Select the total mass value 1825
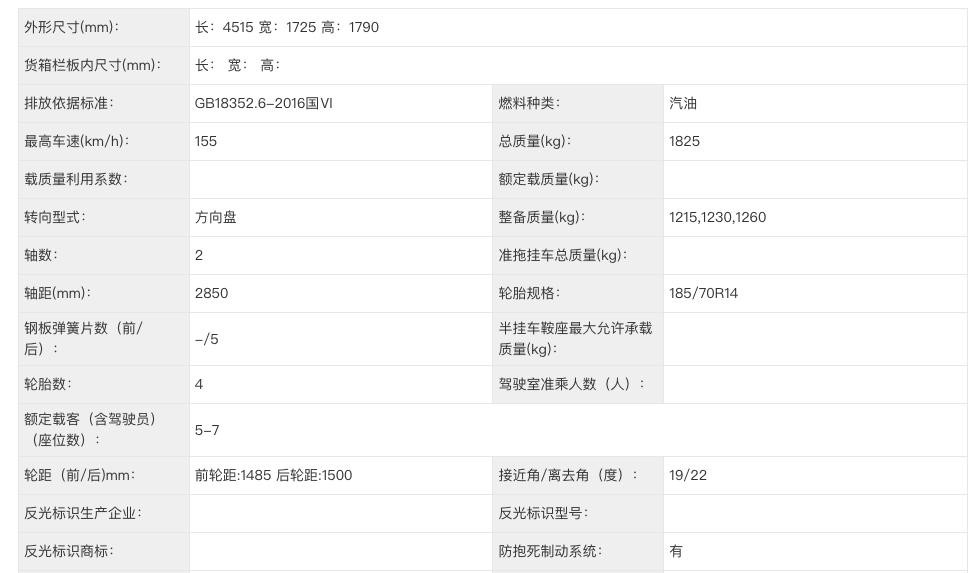This screenshot has height=573, width=973. click(x=685, y=141)
